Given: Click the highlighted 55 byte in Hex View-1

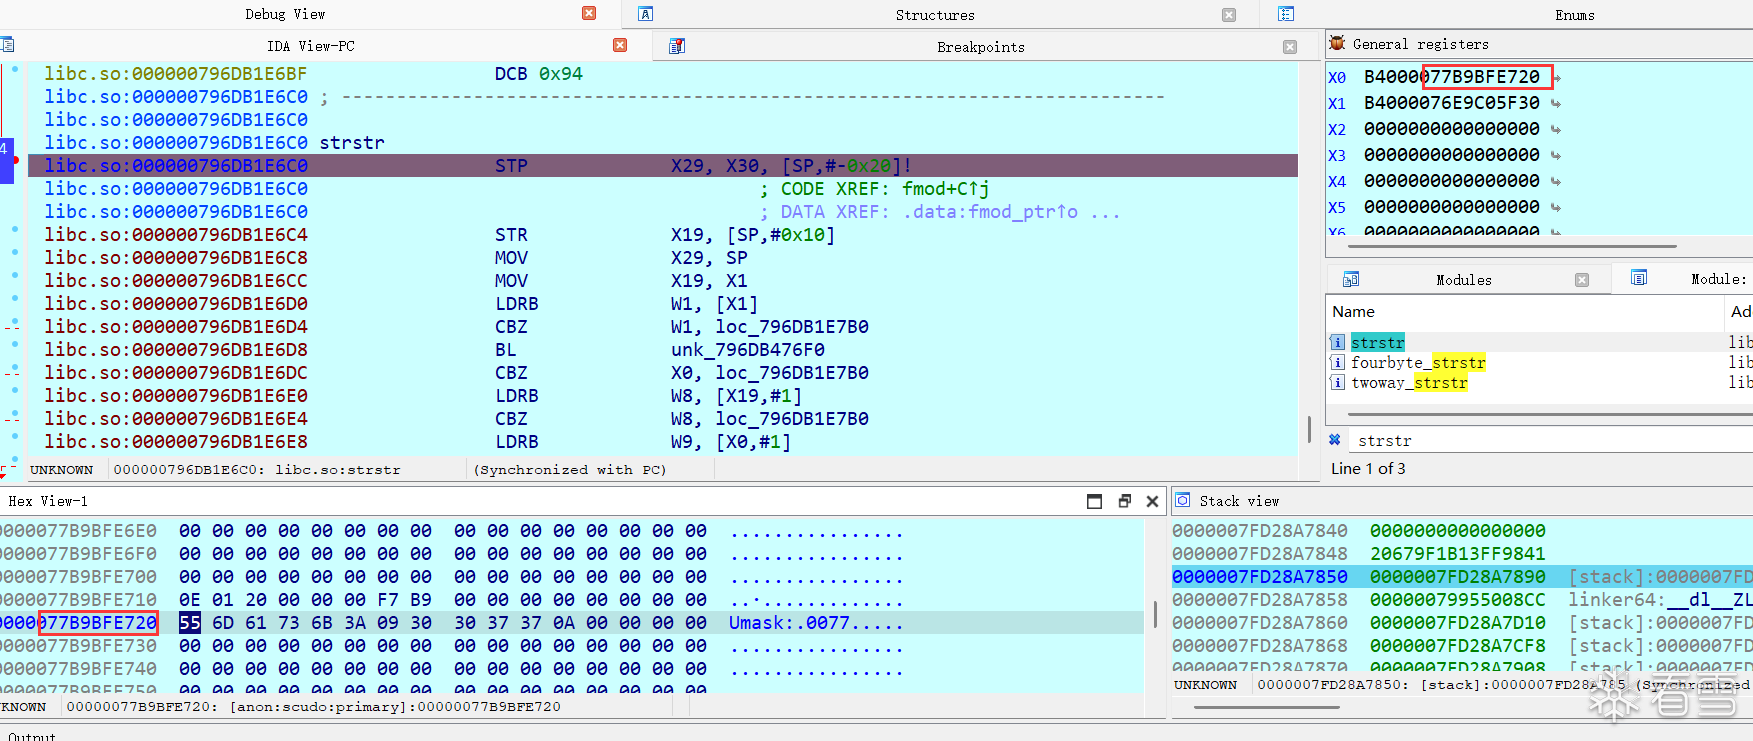Looking at the screenshot, I should coord(190,622).
